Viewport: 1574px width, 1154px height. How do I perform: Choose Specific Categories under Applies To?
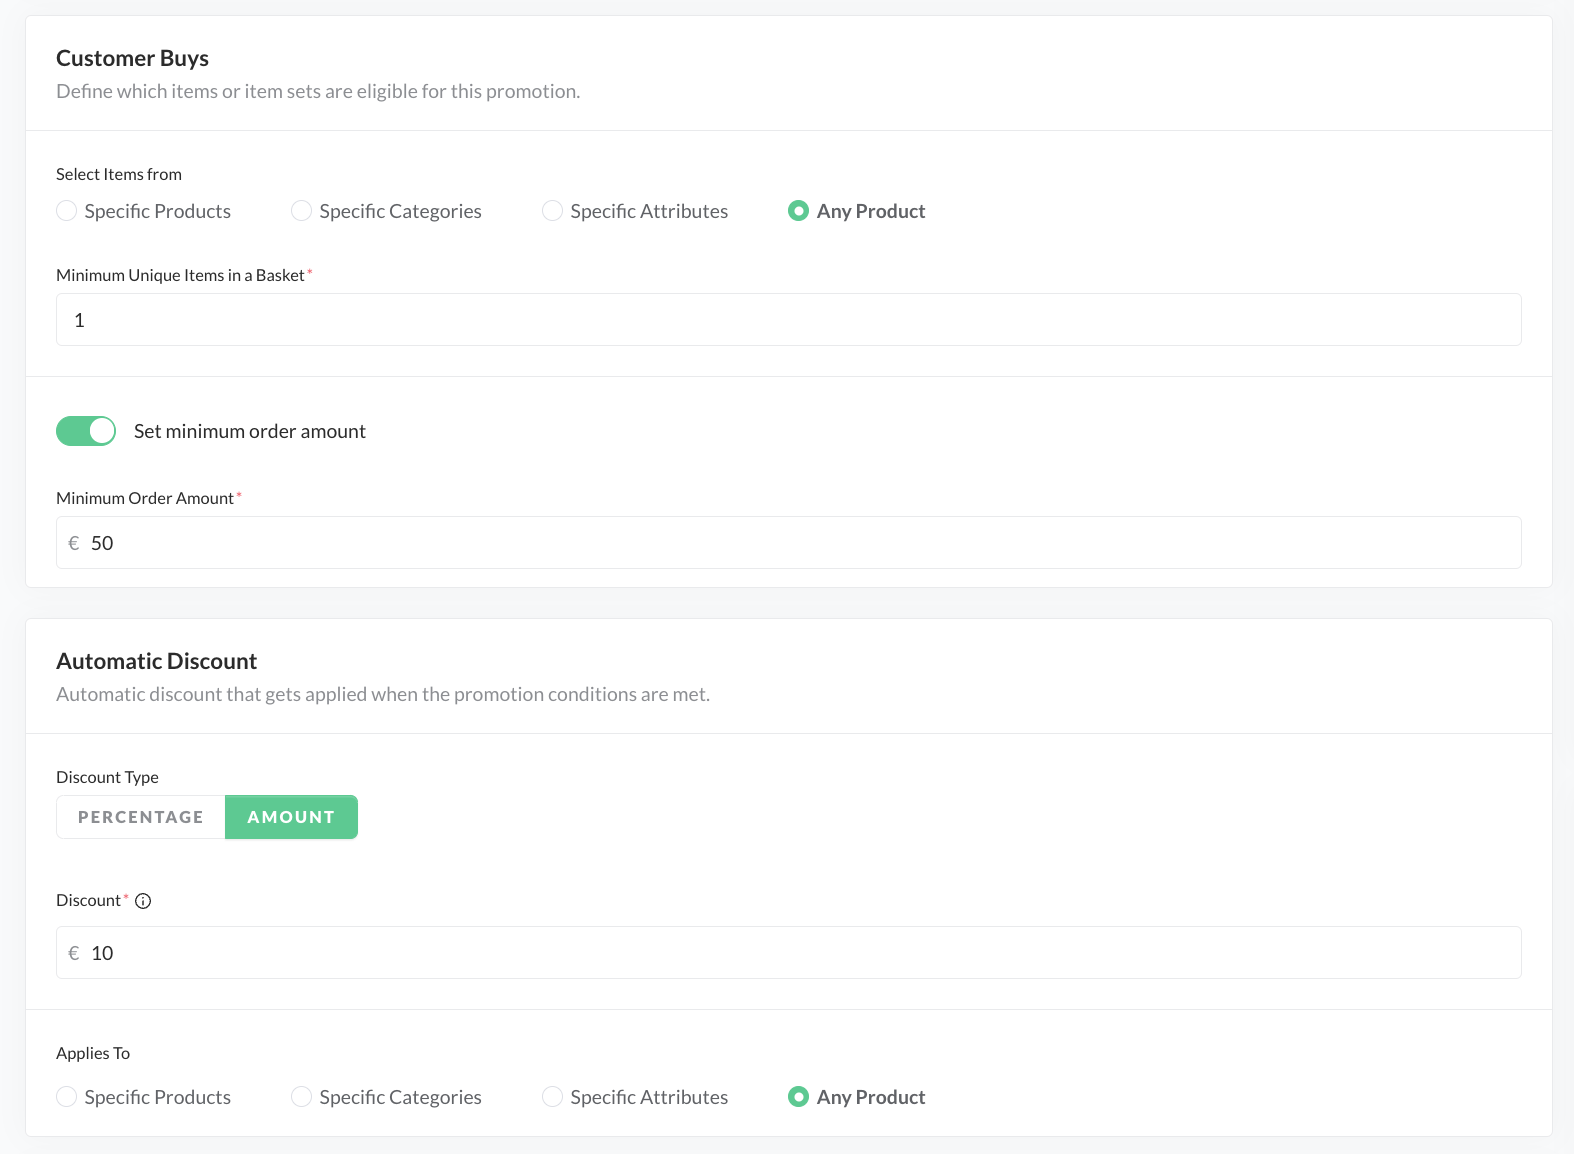(x=302, y=1097)
